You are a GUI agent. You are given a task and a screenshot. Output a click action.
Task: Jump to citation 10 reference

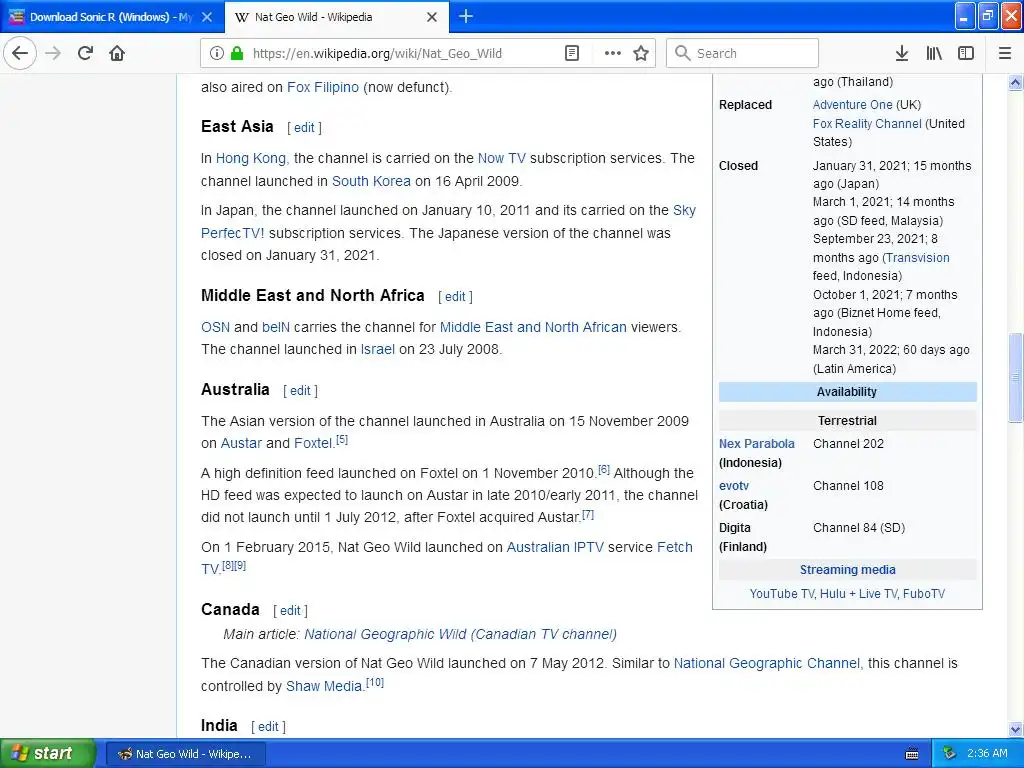click(375, 682)
